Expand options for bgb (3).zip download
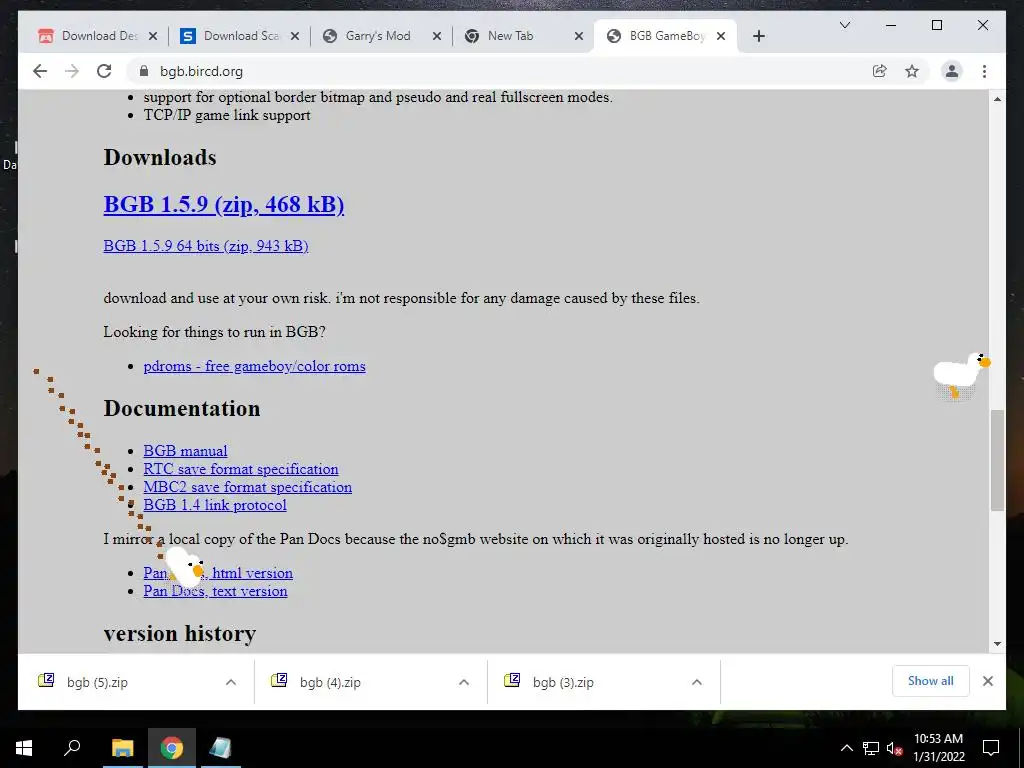This screenshot has width=1024, height=768. [697, 682]
